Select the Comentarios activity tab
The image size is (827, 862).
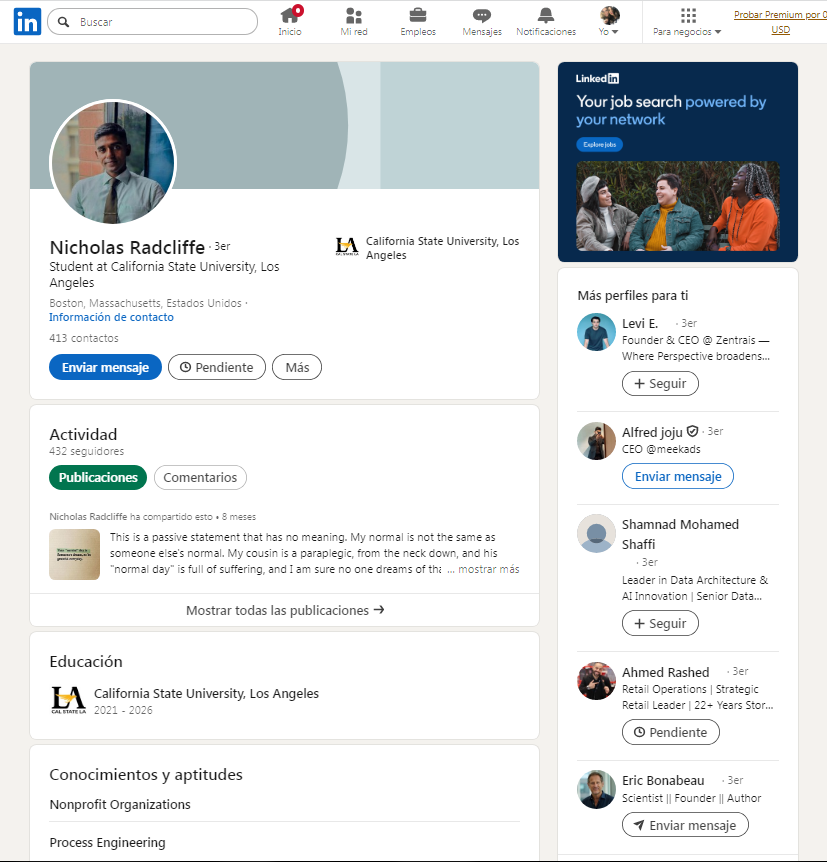point(200,477)
